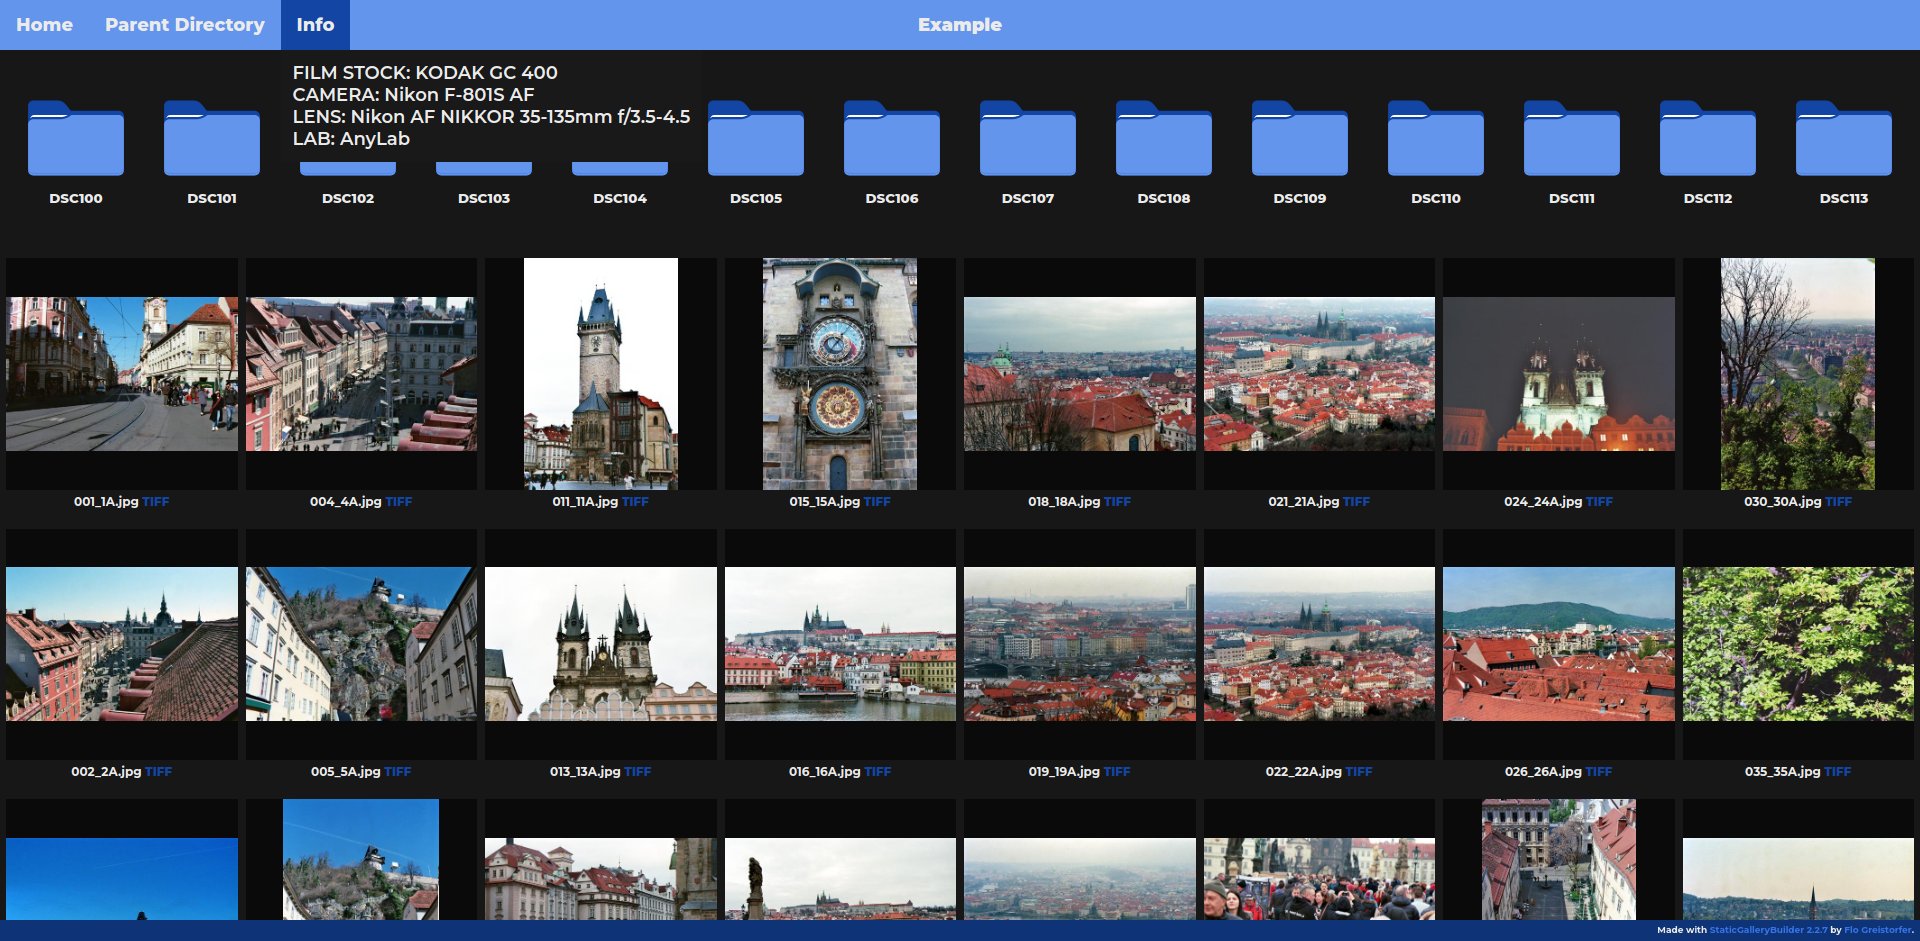Open the DSC100 folder icon

click(76, 139)
